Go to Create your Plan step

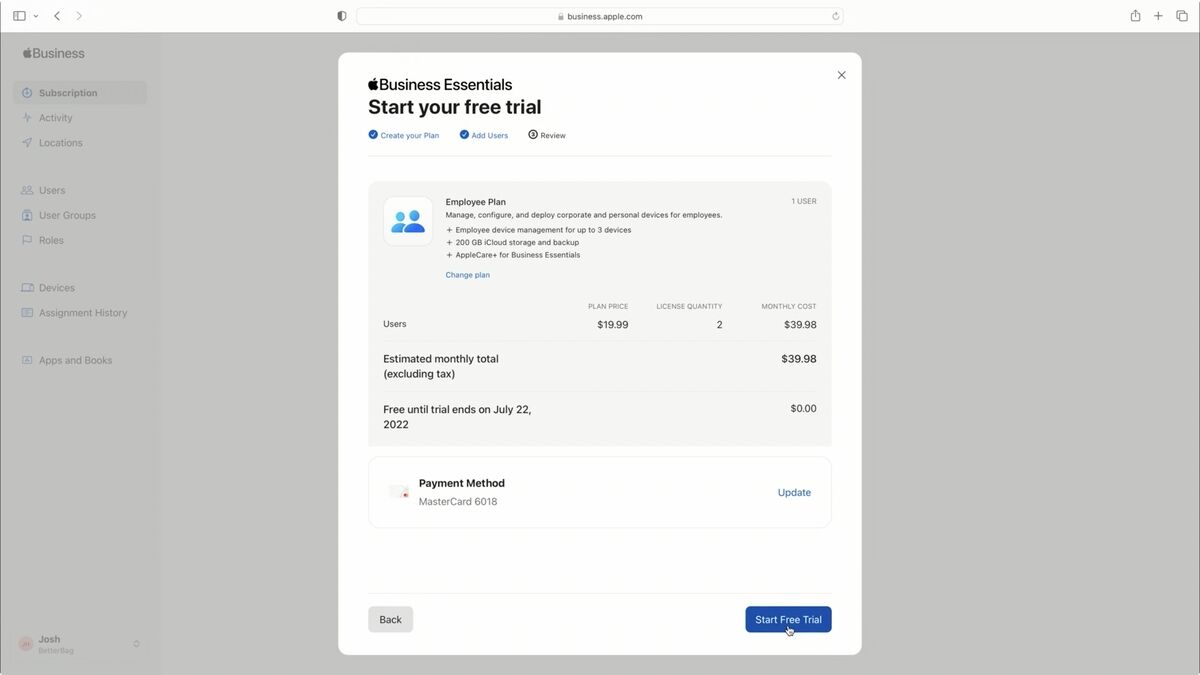coord(404,135)
